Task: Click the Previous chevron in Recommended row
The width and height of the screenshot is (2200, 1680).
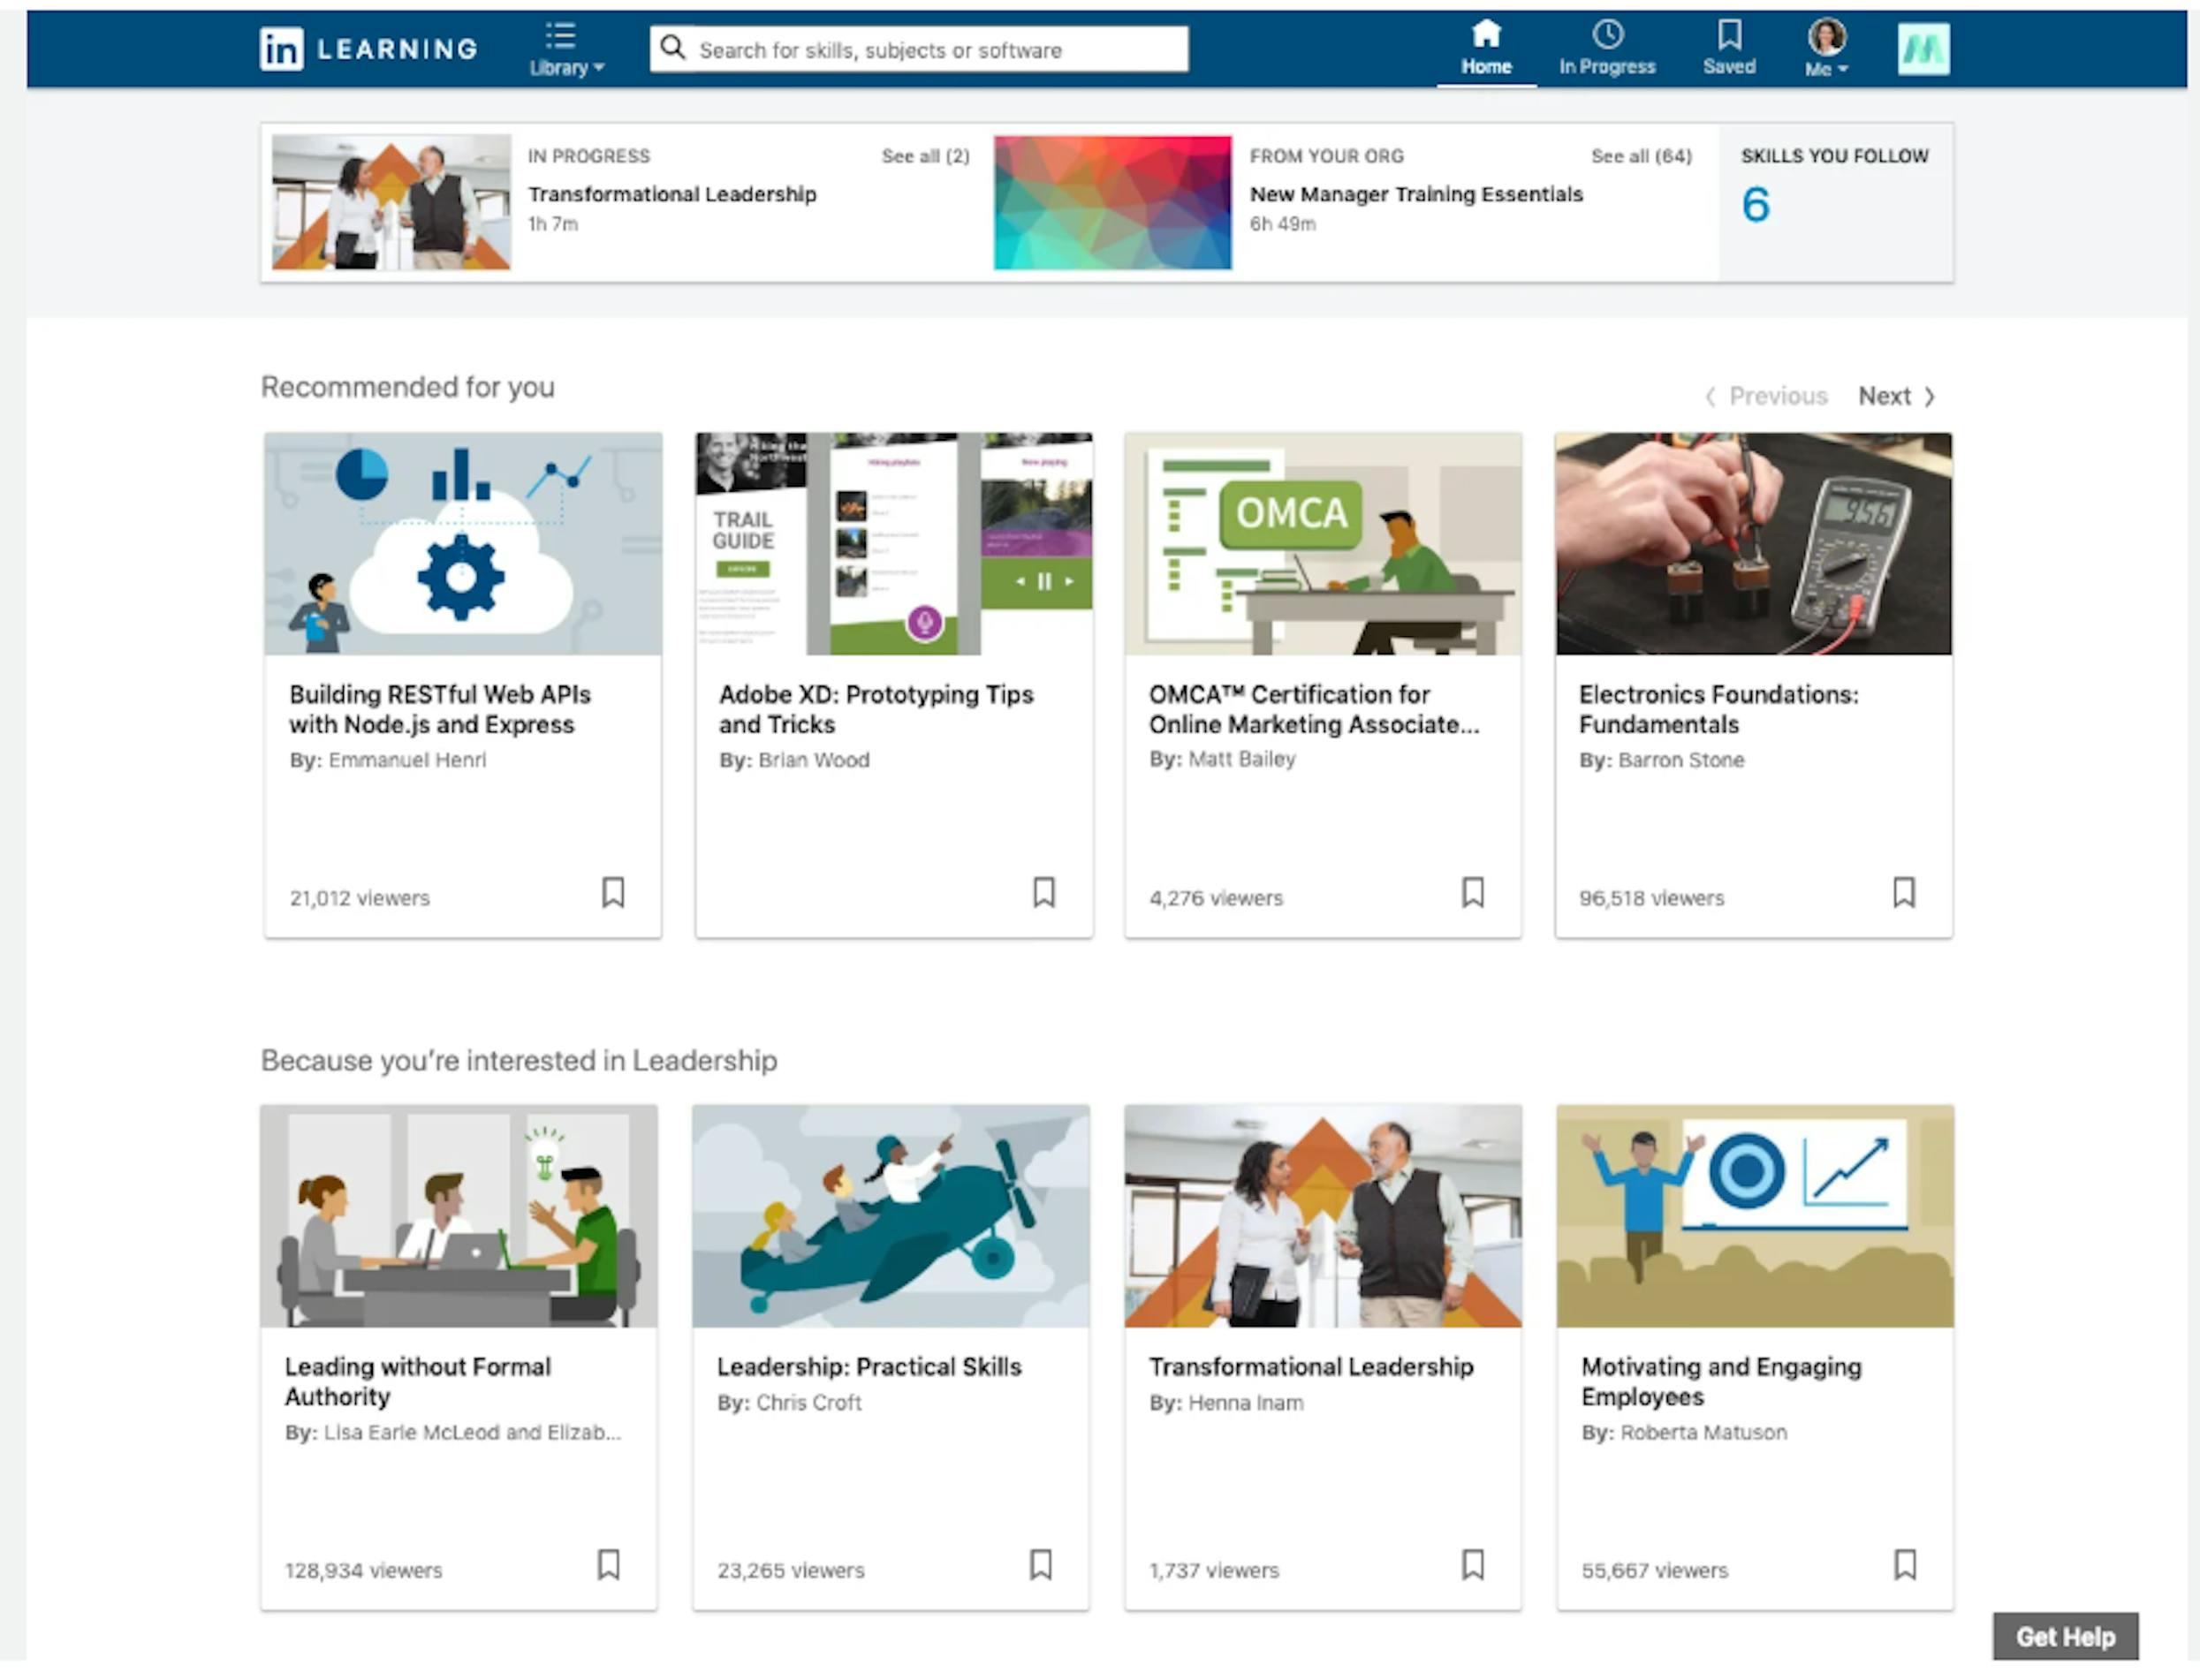Action: pos(1711,396)
